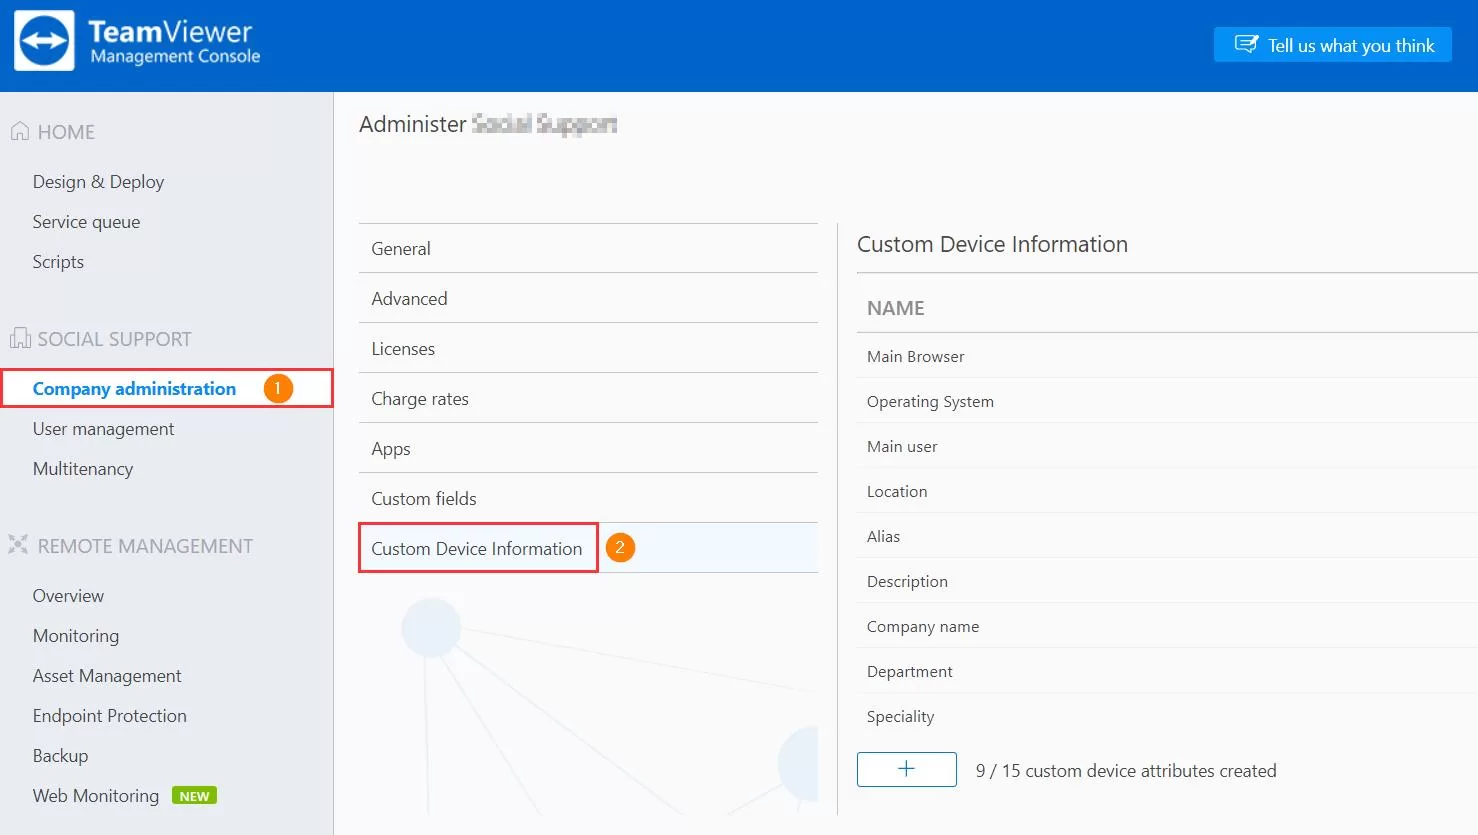
Task: Click the Social Support building icon
Action: click(x=19, y=338)
